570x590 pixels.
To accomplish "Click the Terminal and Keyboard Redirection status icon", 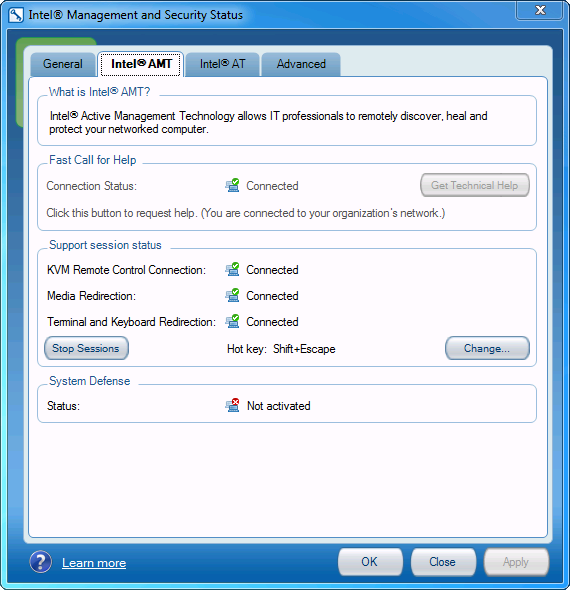I will click(233, 321).
